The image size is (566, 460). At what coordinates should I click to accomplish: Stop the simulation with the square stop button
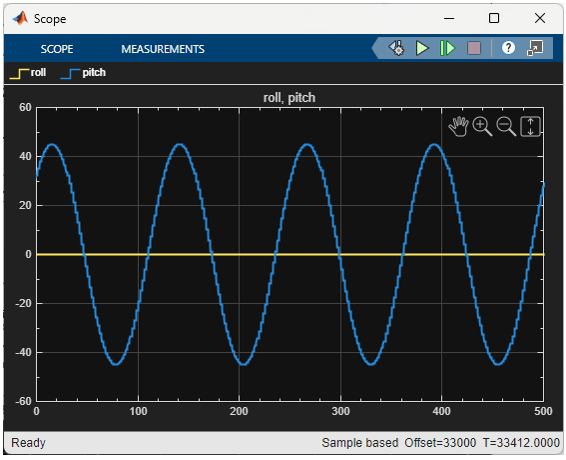click(x=474, y=48)
